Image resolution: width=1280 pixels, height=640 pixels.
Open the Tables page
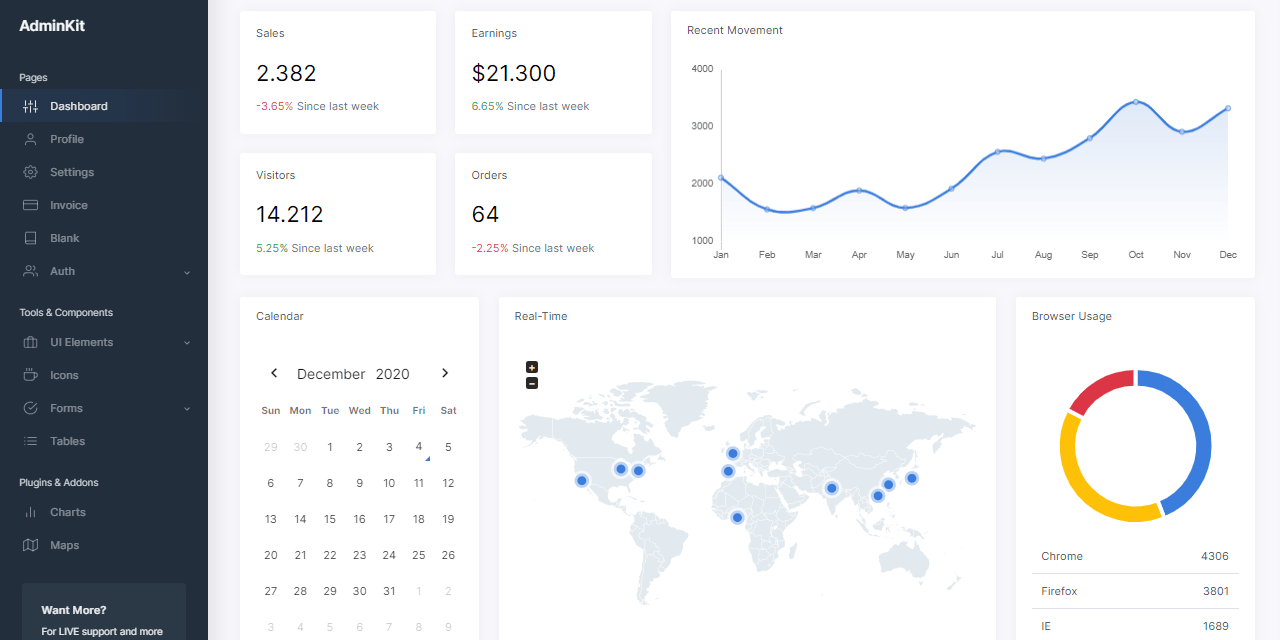[x=104, y=441]
